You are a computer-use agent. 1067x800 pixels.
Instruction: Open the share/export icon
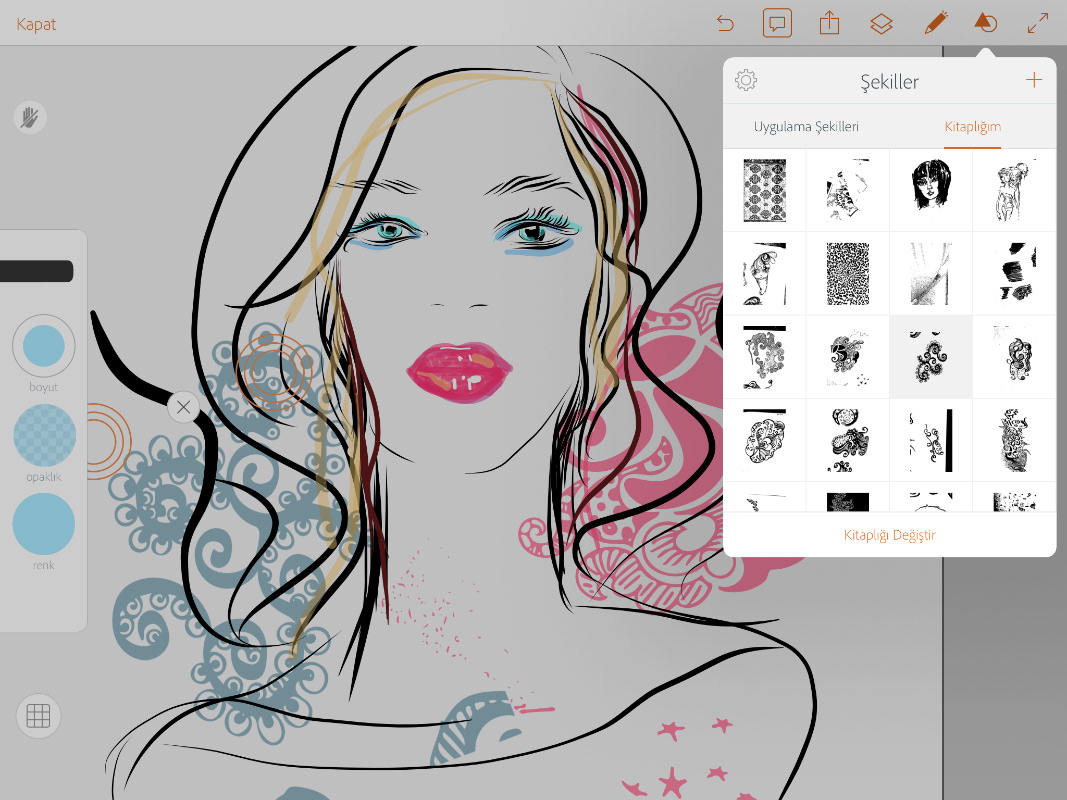pos(829,23)
